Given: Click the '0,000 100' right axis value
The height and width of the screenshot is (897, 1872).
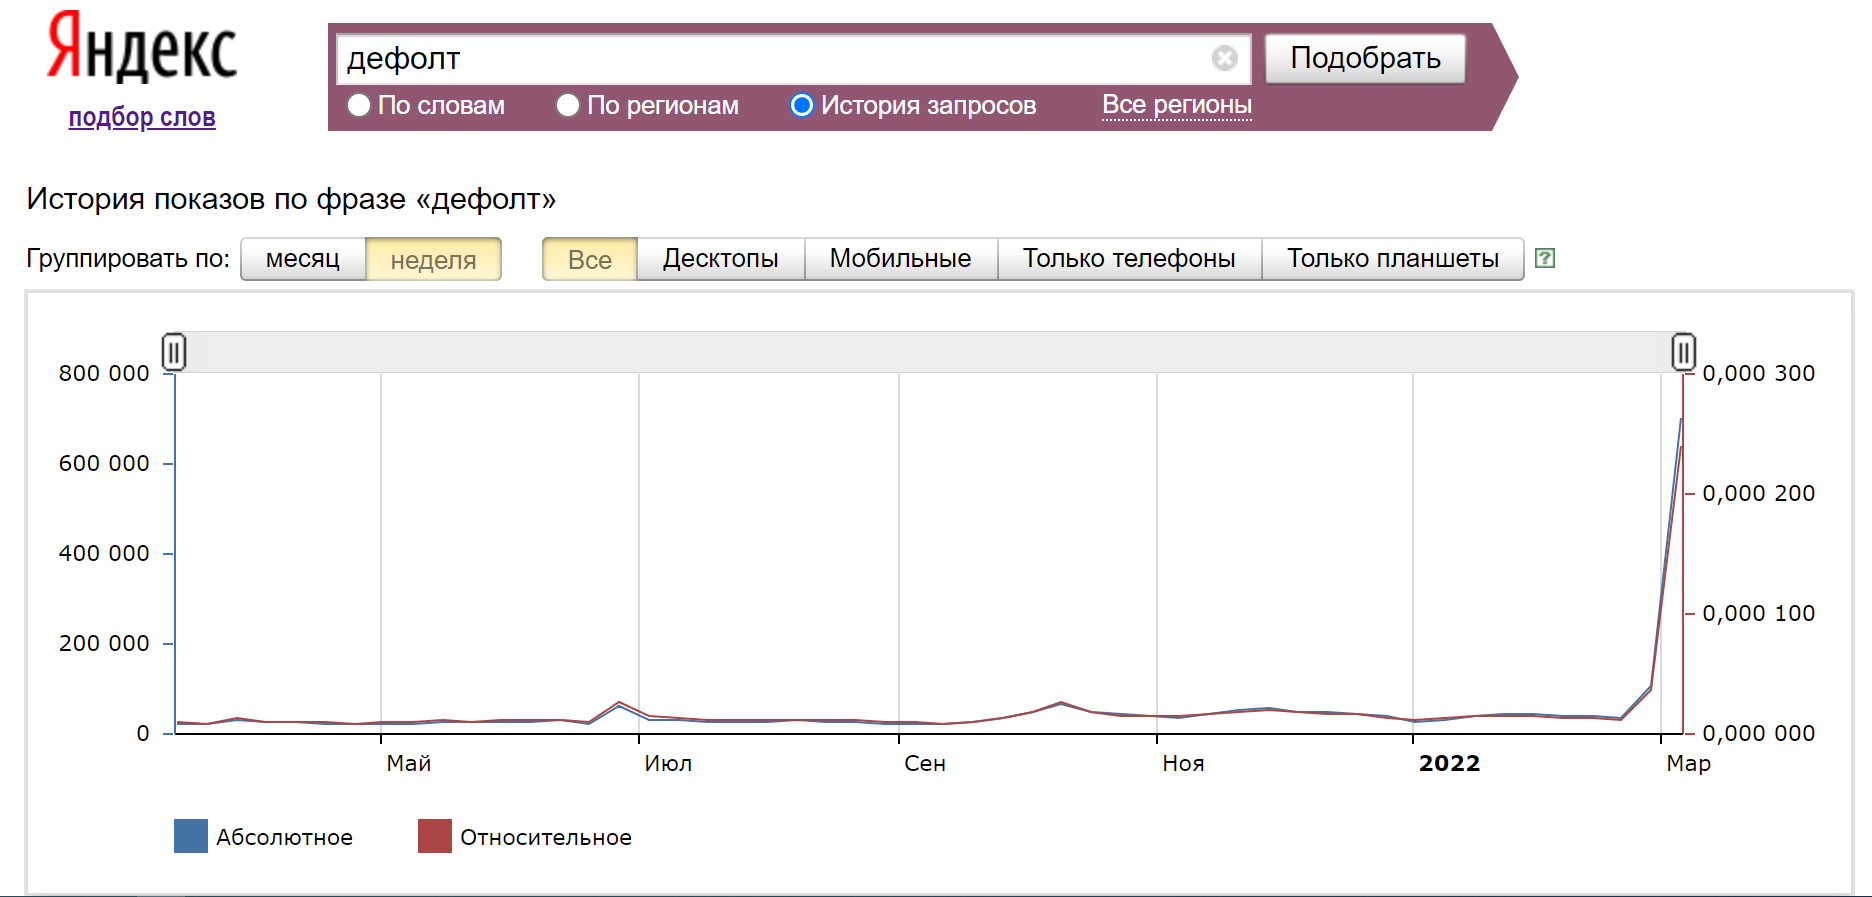Looking at the screenshot, I should 1759,613.
